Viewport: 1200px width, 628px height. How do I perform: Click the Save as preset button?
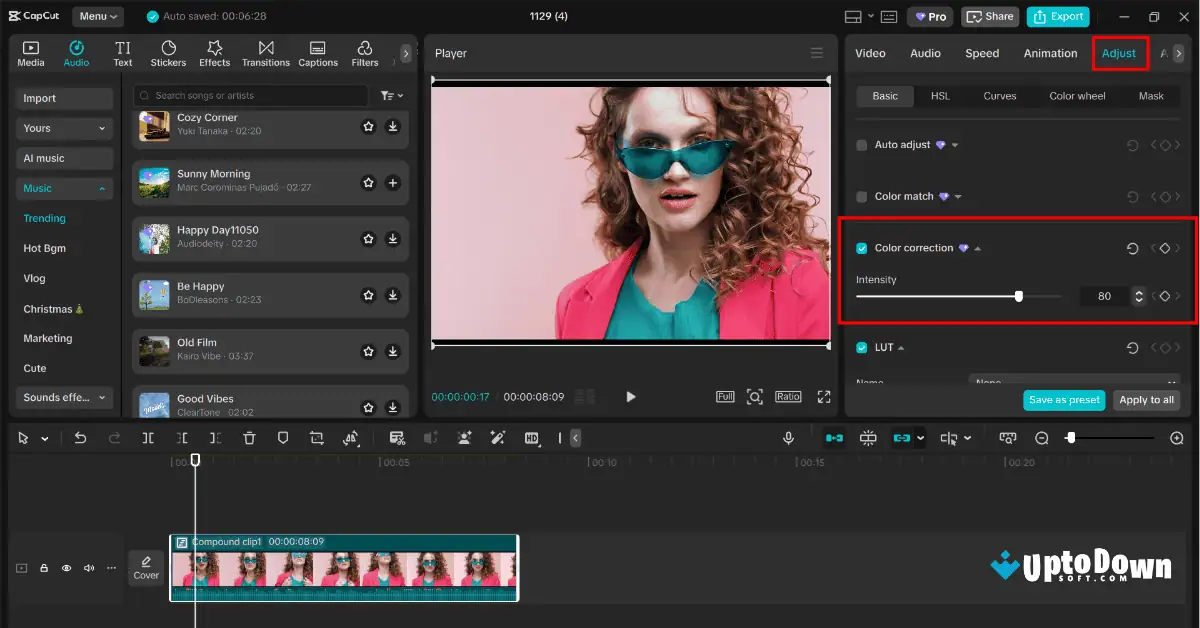1063,399
